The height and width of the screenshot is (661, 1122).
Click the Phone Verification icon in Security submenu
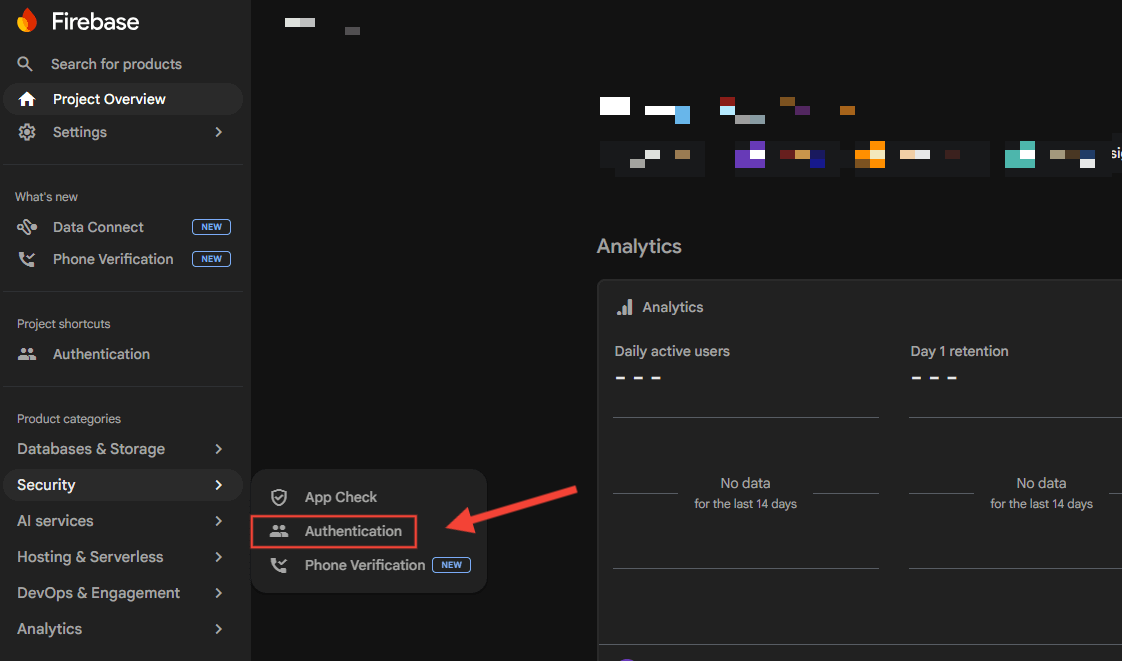tap(279, 565)
